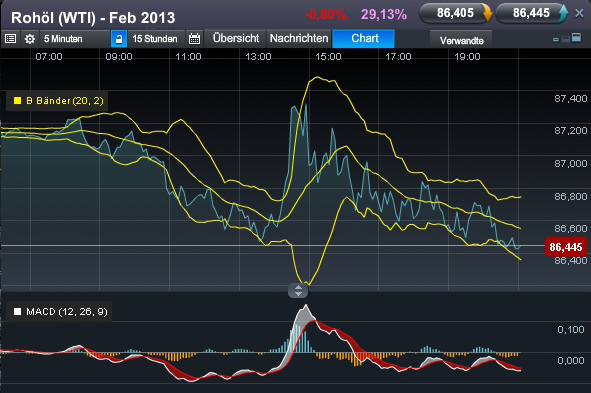Select the medium window size icon
Viewport: 591px width, 393px height.
point(565,38)
